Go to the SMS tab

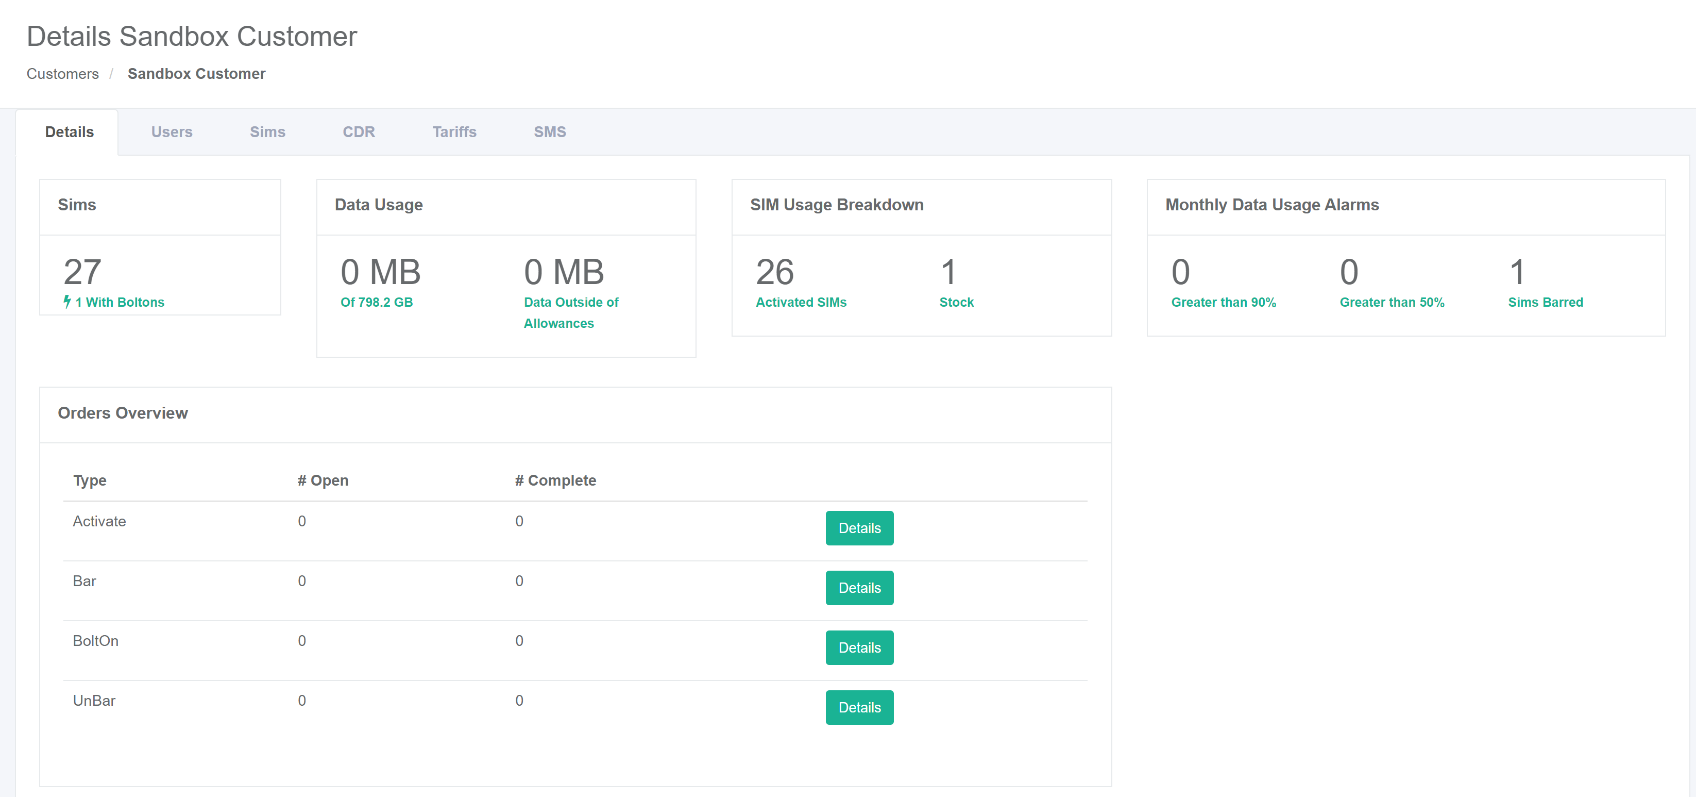(x=550, y=132)
